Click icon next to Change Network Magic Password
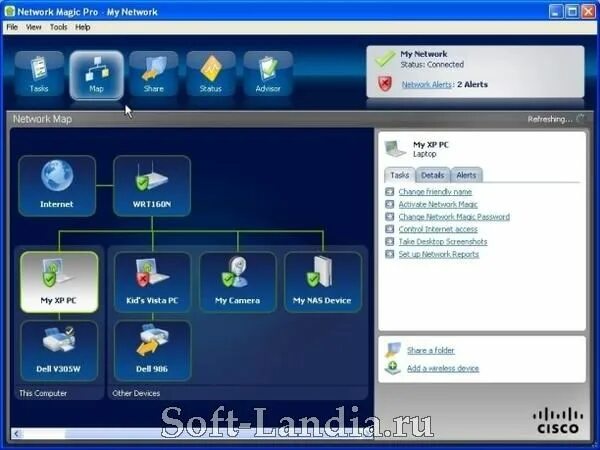The image size is (600, 450). [x=390, y=217]
